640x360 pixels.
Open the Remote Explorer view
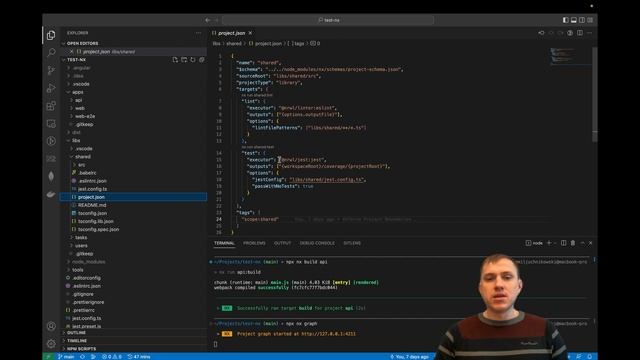click(51, 123)
